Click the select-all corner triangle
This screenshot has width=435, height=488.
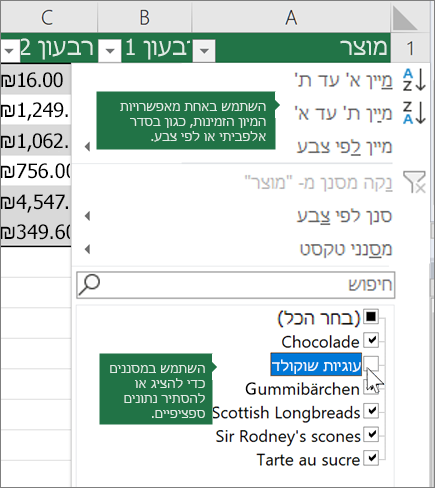[404, 19]
